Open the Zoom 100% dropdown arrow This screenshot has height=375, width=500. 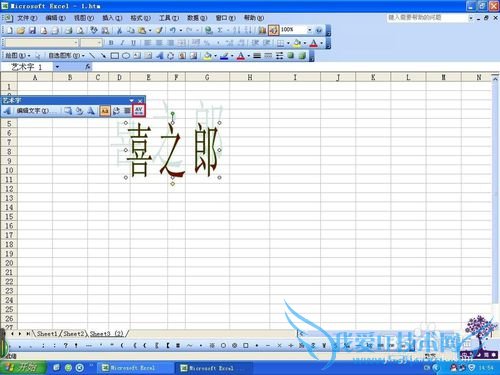[x=309, y=30]
